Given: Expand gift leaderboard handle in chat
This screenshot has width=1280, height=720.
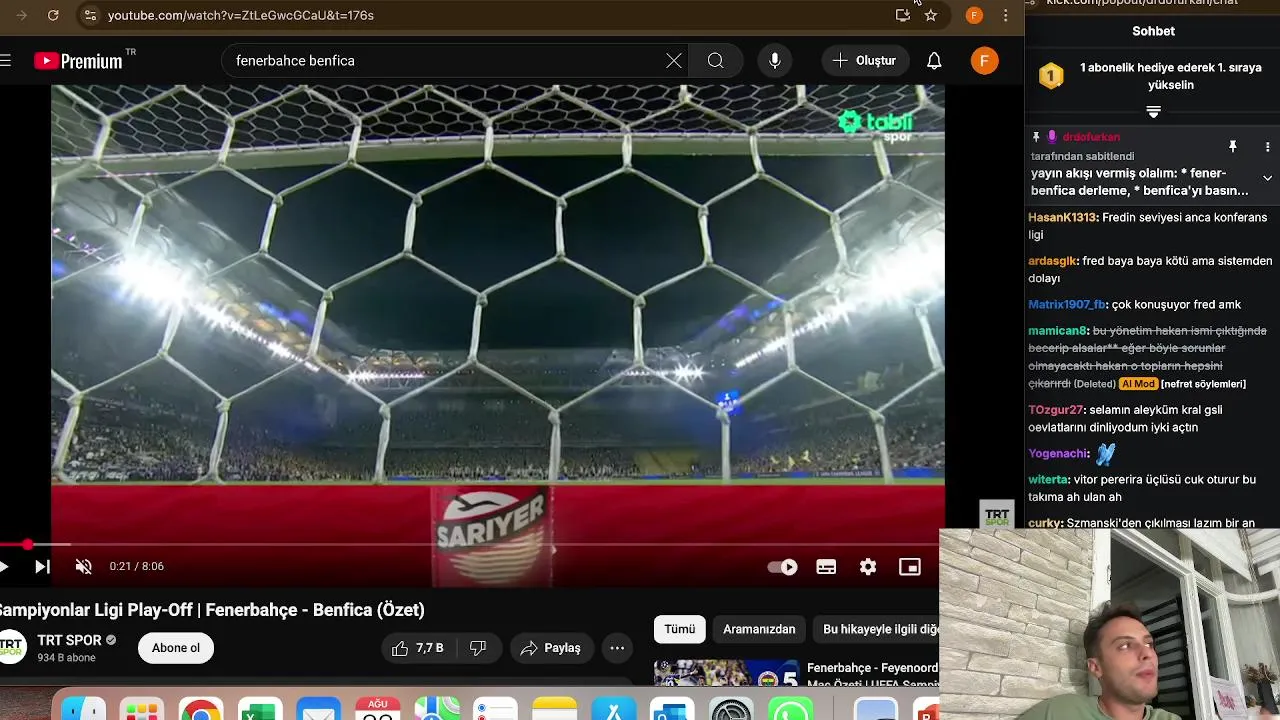Looking at the screenshot, I should click(1153, 112).
